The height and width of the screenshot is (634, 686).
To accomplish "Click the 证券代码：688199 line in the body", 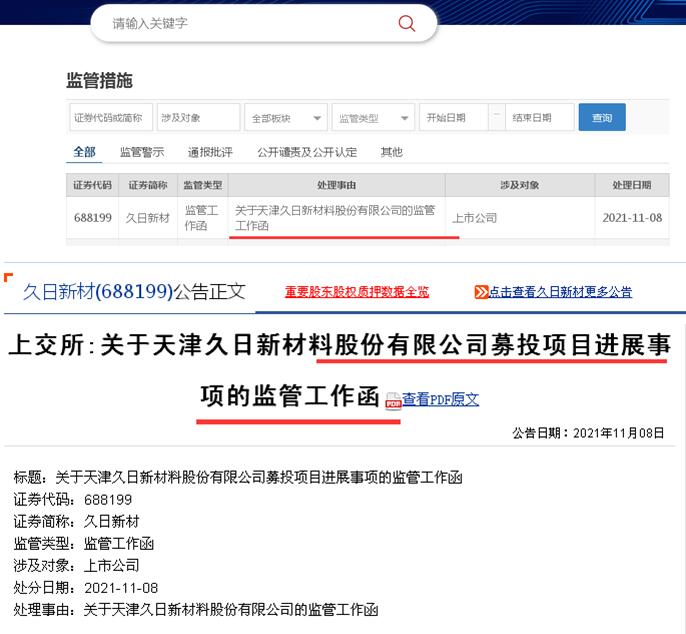I will pos(73,500).
